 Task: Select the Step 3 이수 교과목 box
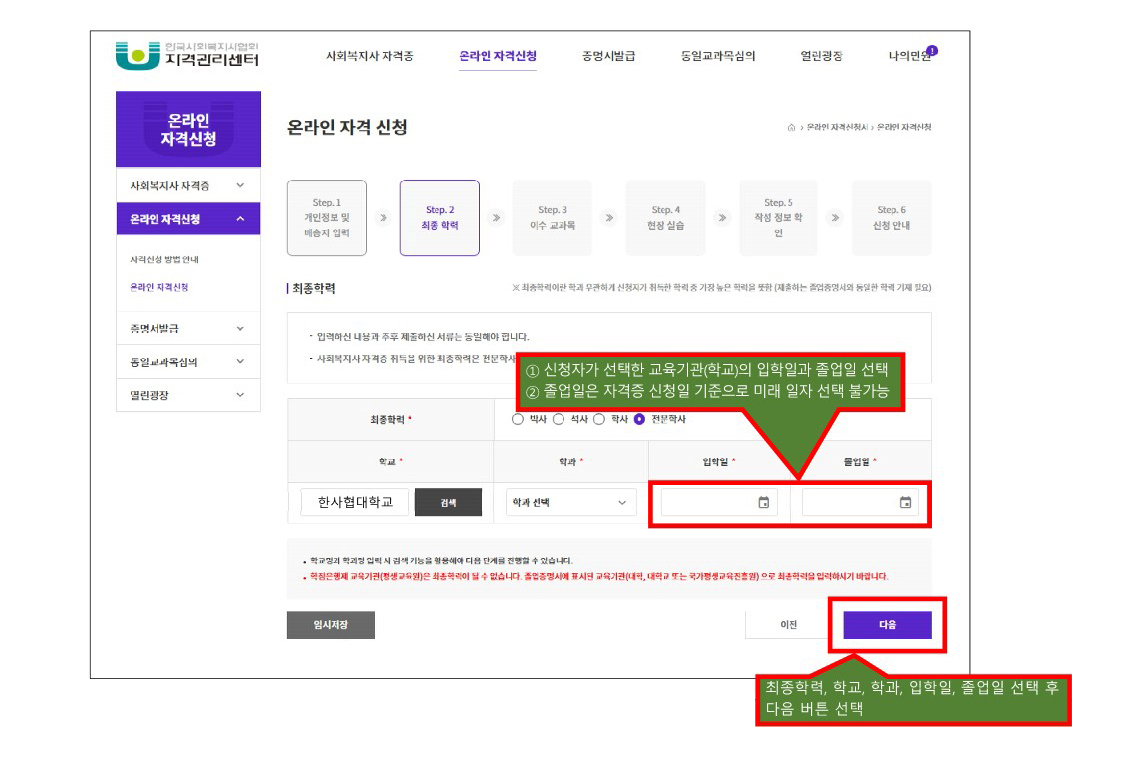click(x=552, y=218)
